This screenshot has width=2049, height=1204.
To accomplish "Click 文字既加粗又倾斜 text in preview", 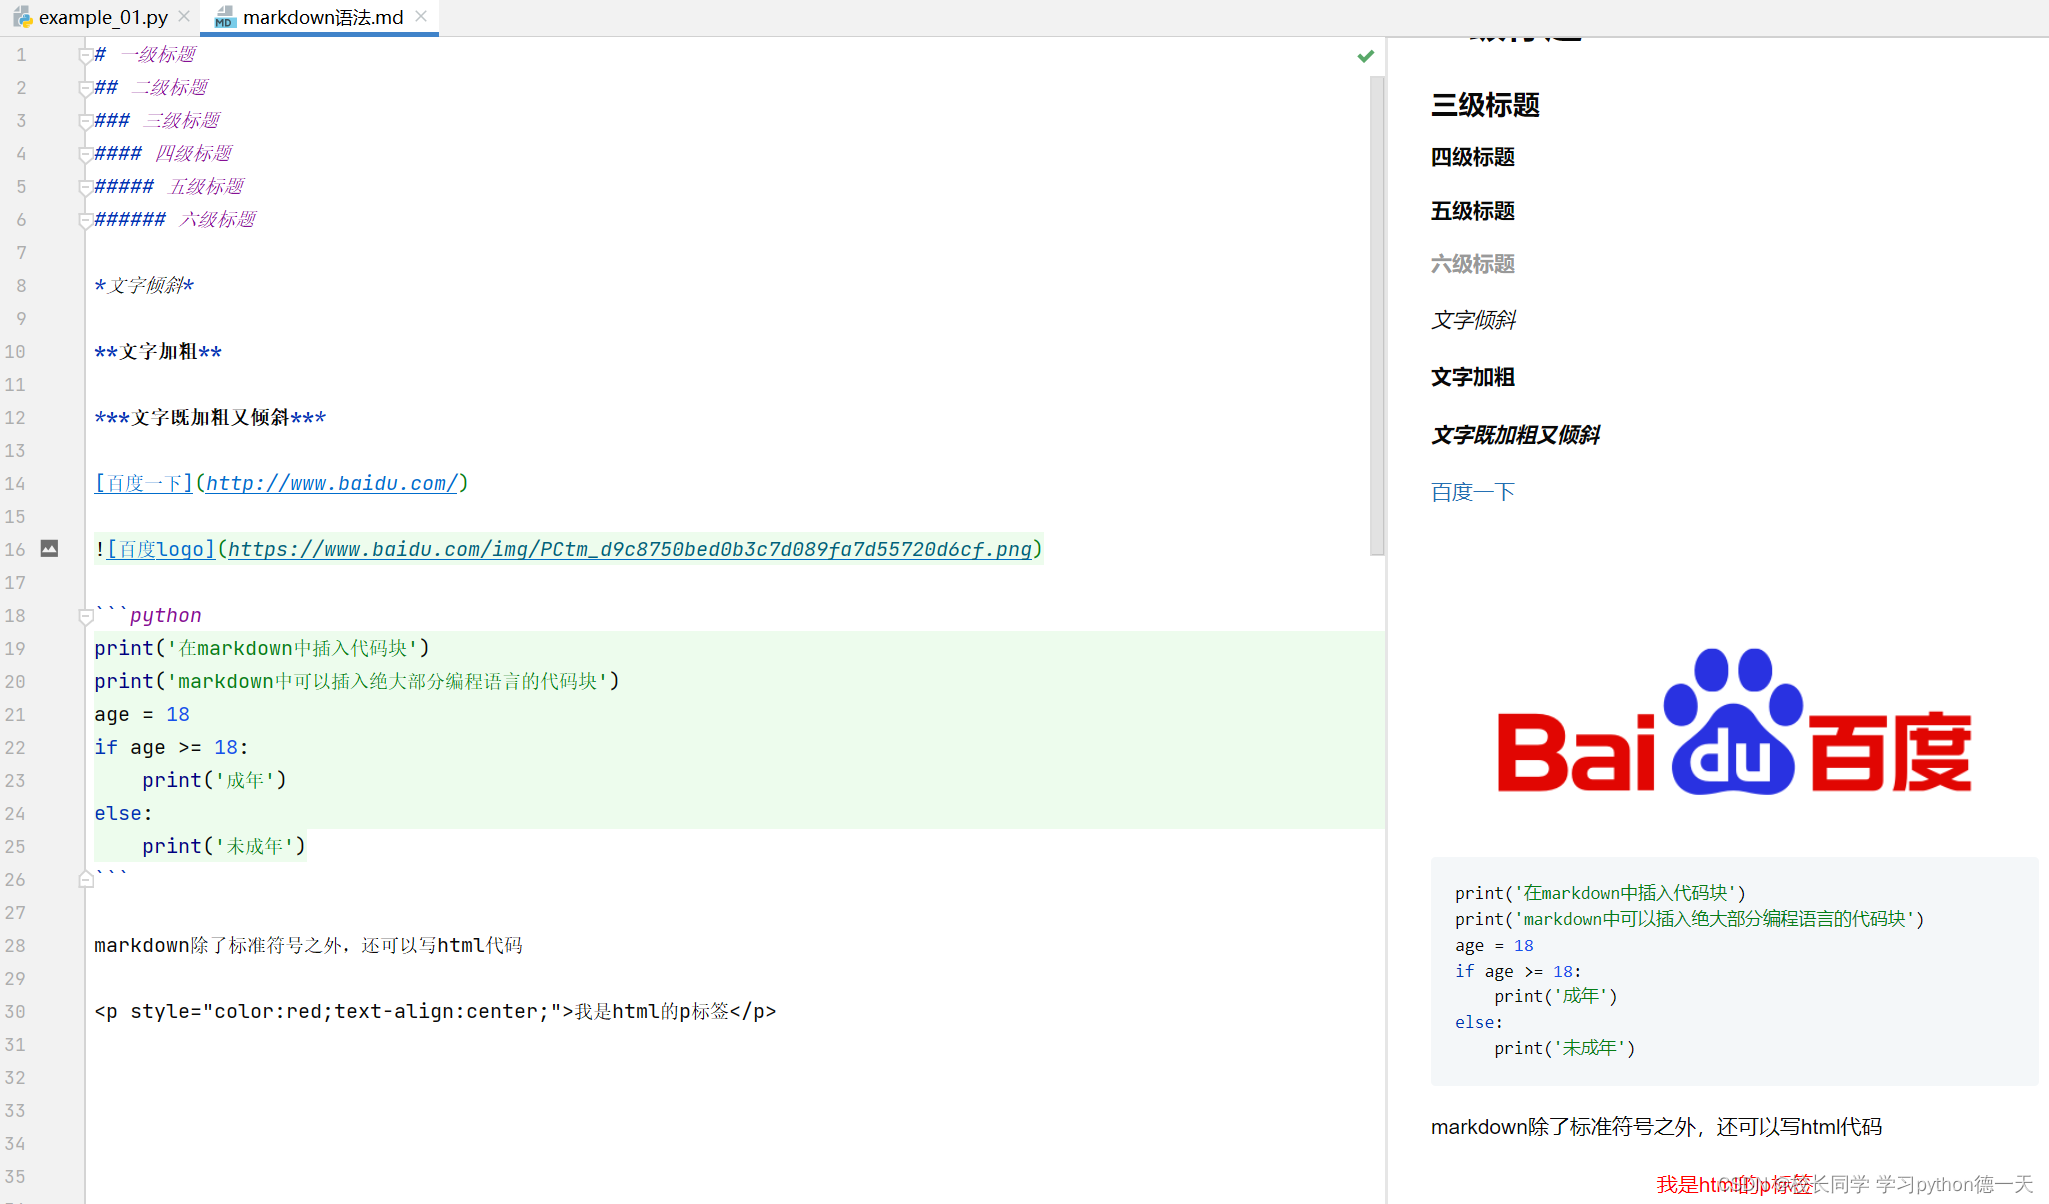I will pyautogui.click(x=1516, y=435).
